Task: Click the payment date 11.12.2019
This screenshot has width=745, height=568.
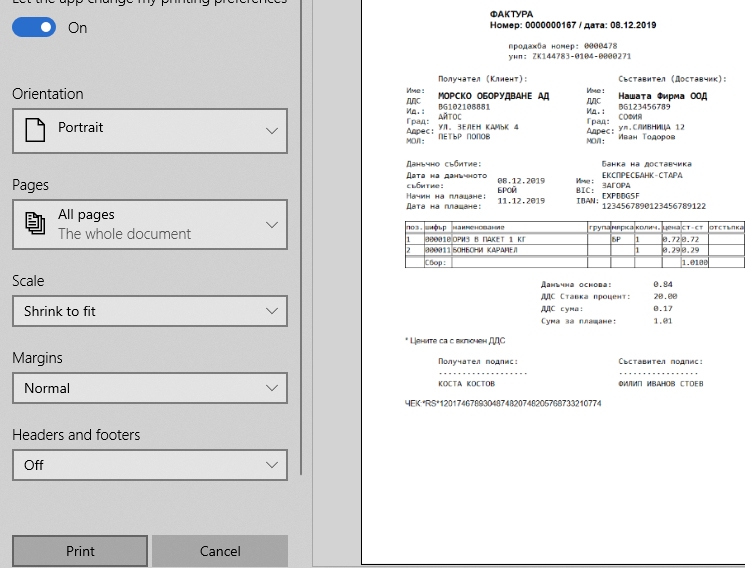Action: [521, 201]
